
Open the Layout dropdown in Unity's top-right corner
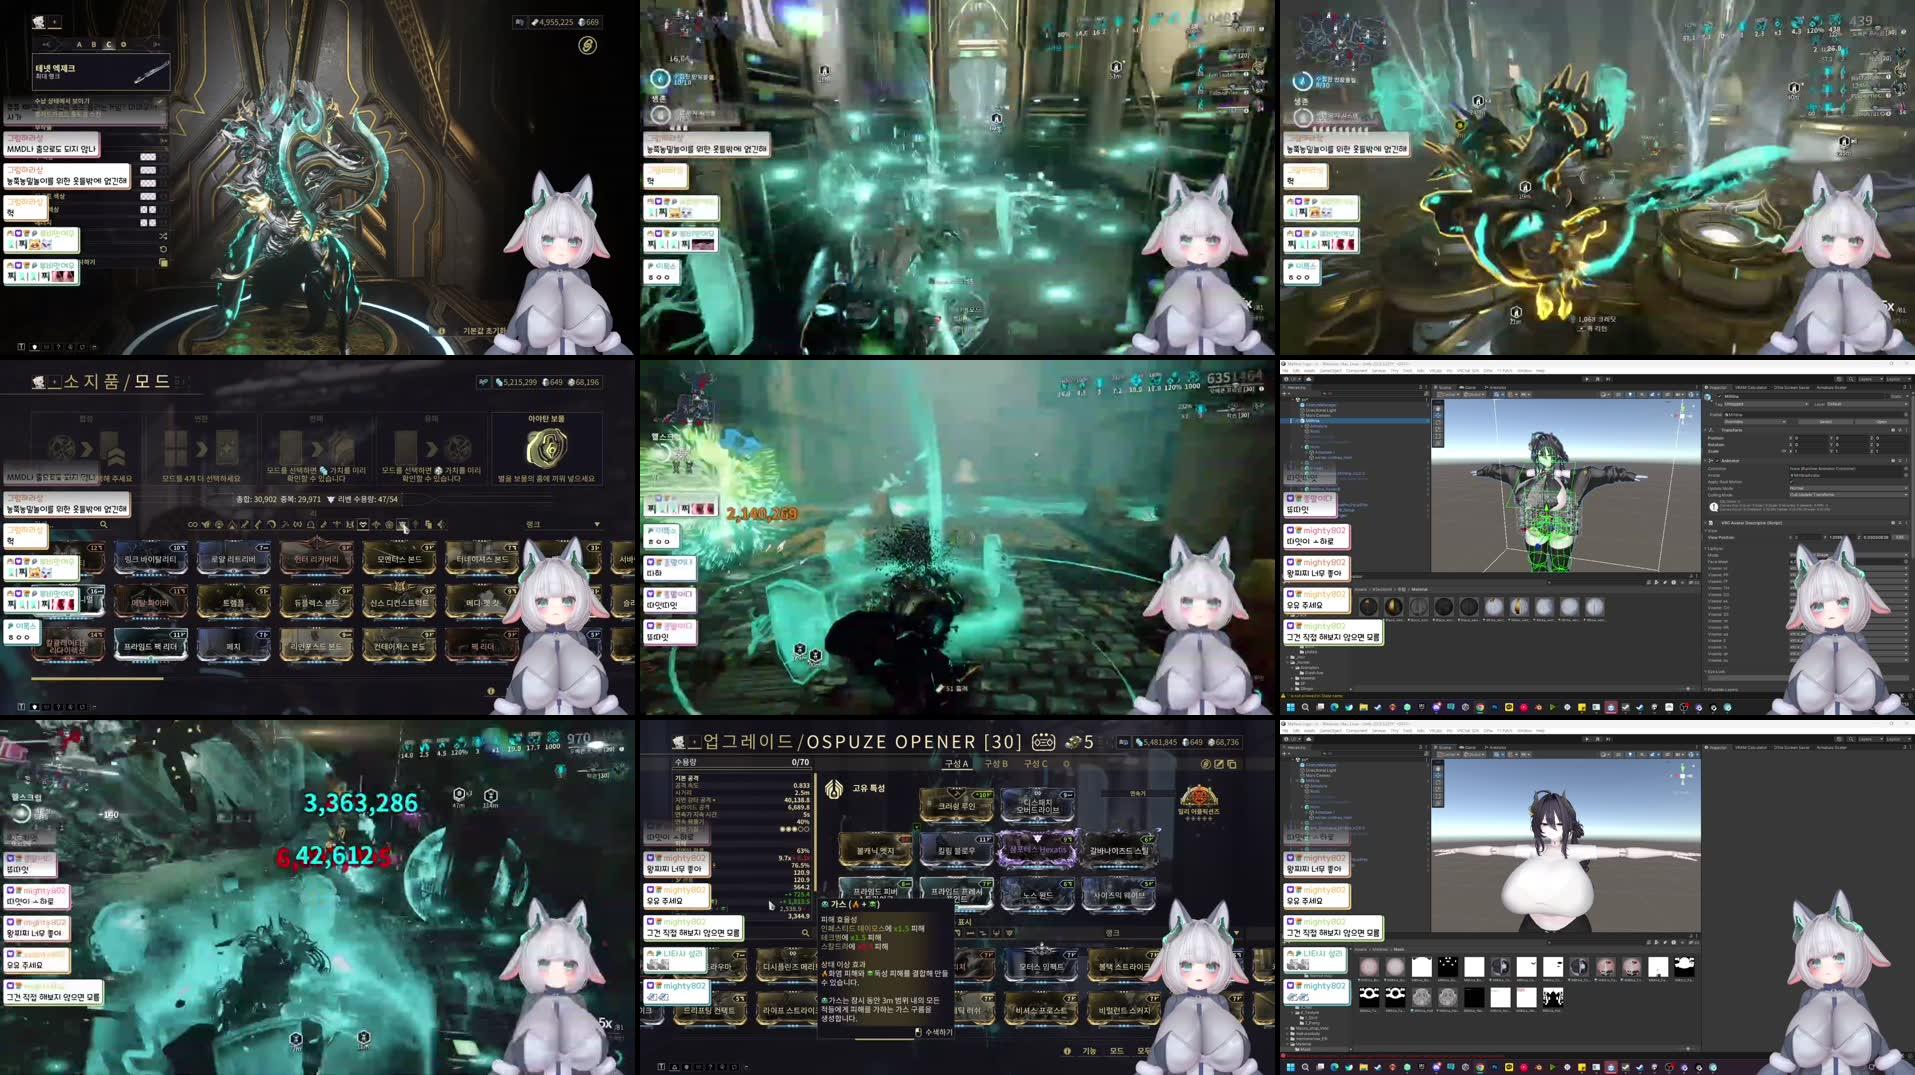[x=1896, y=379]
